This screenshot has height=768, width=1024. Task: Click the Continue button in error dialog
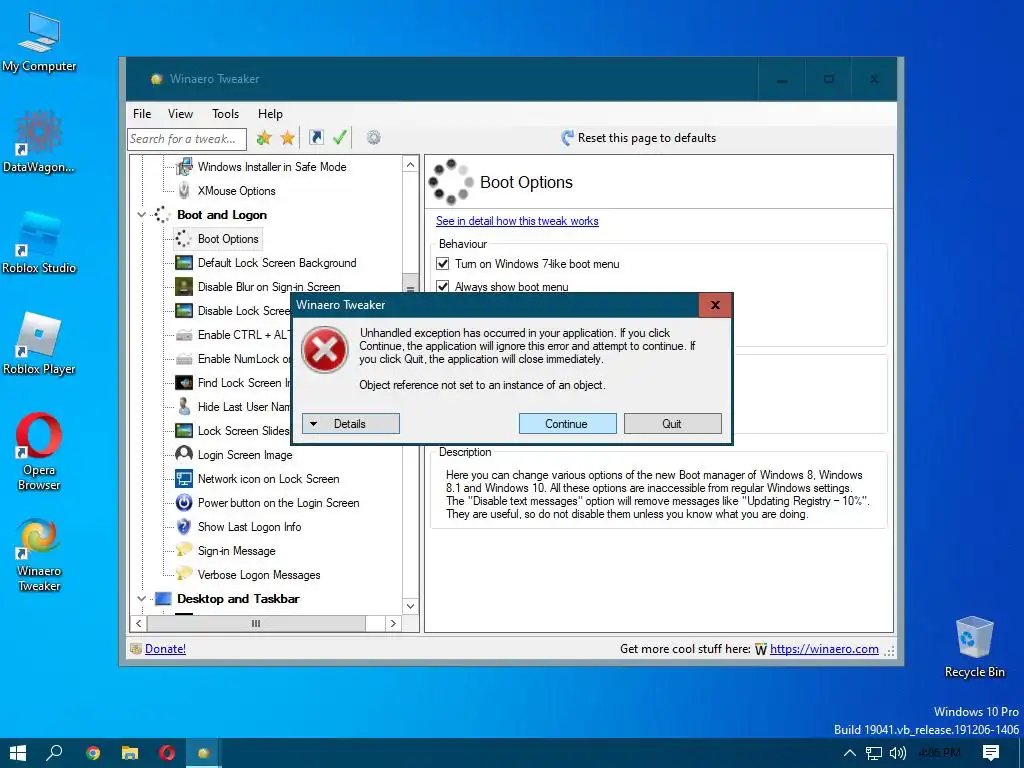tap(568, 423)
